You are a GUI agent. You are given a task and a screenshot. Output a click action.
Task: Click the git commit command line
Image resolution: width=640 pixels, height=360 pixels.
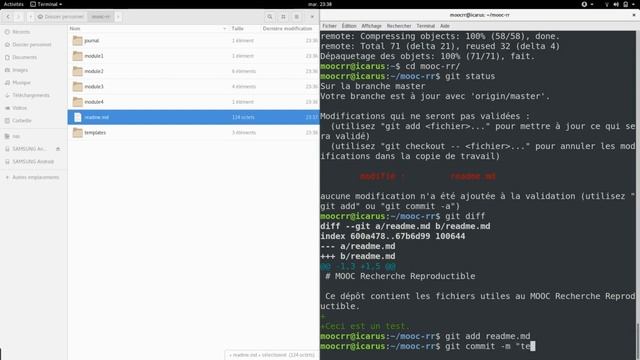click(x=428, y=346)
